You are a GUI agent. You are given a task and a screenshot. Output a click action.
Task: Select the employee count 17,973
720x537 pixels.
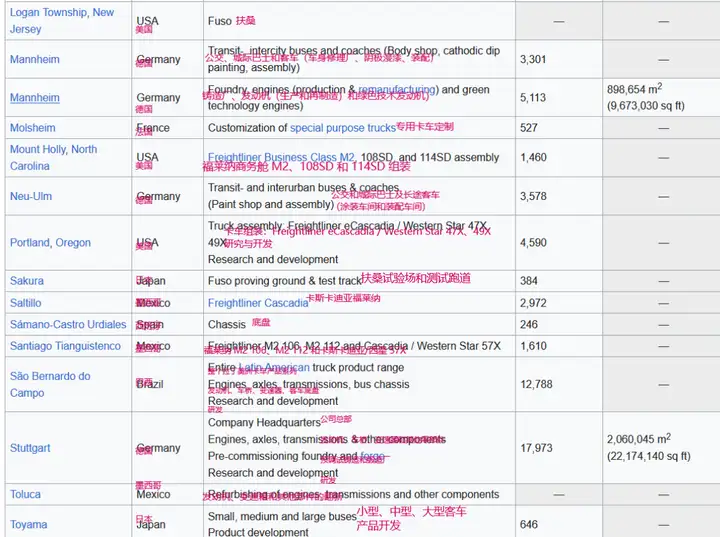tap(536, 448)
